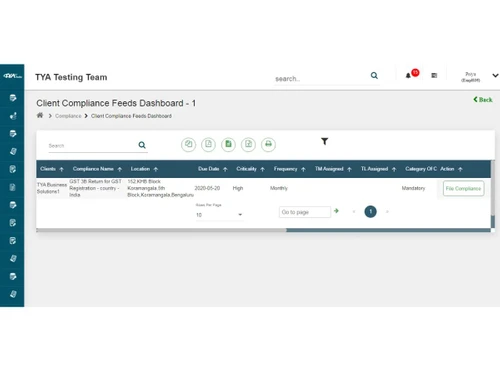
Task: Click the TYA logo in the sidebar
Action: 12,76
